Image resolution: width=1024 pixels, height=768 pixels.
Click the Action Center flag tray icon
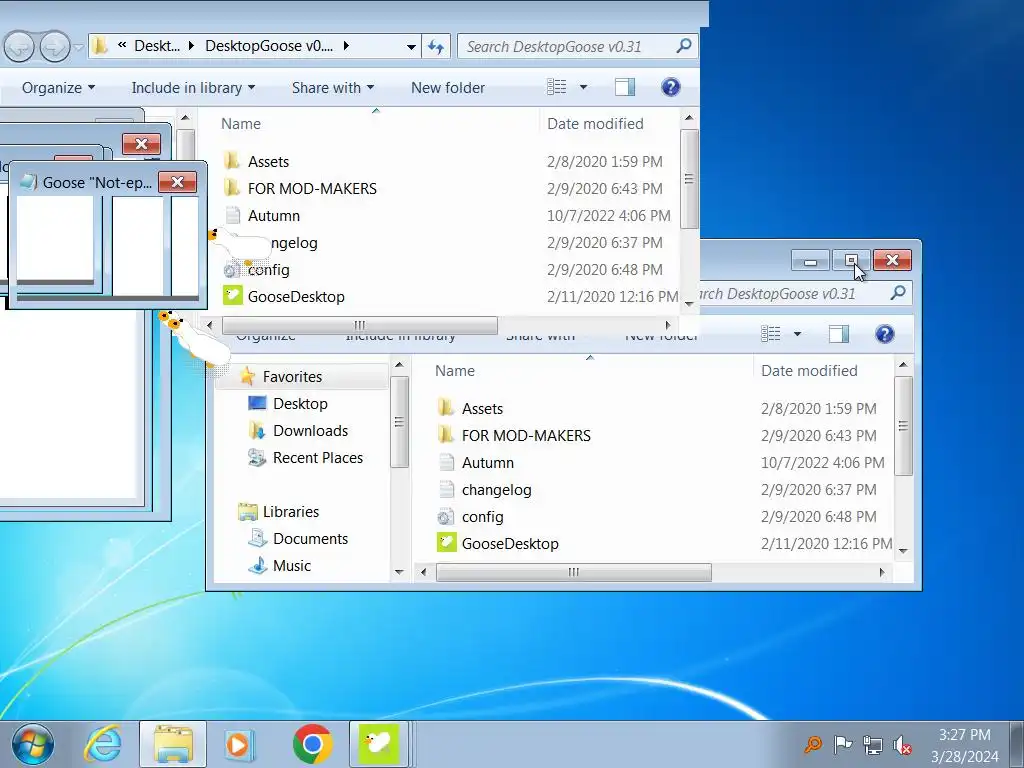842,744
